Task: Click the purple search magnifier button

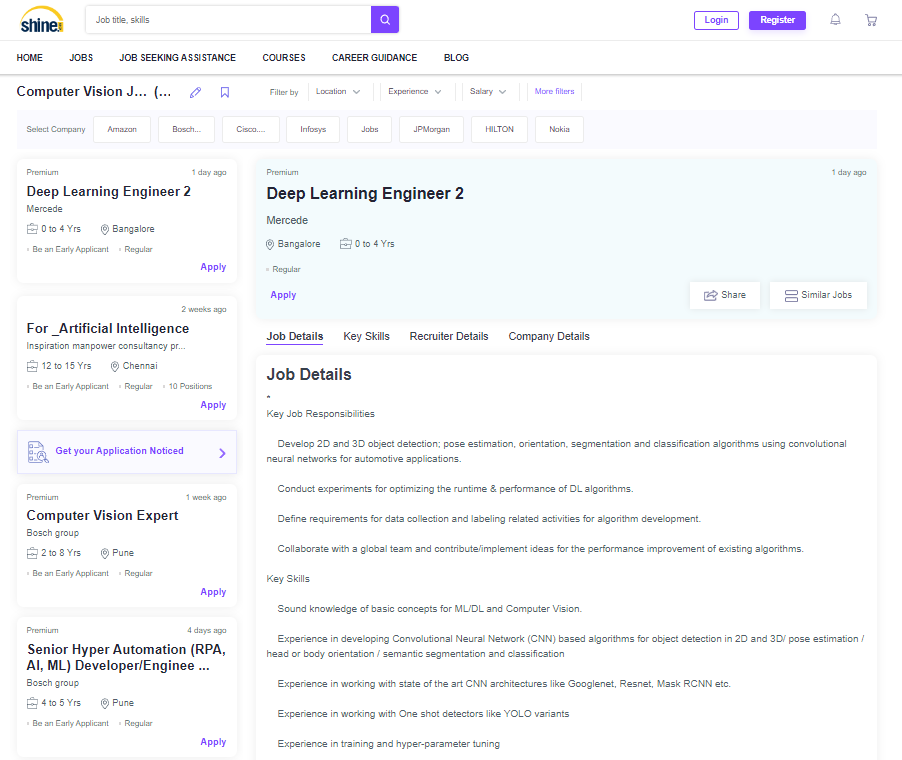Action: [x=385, y=20]
